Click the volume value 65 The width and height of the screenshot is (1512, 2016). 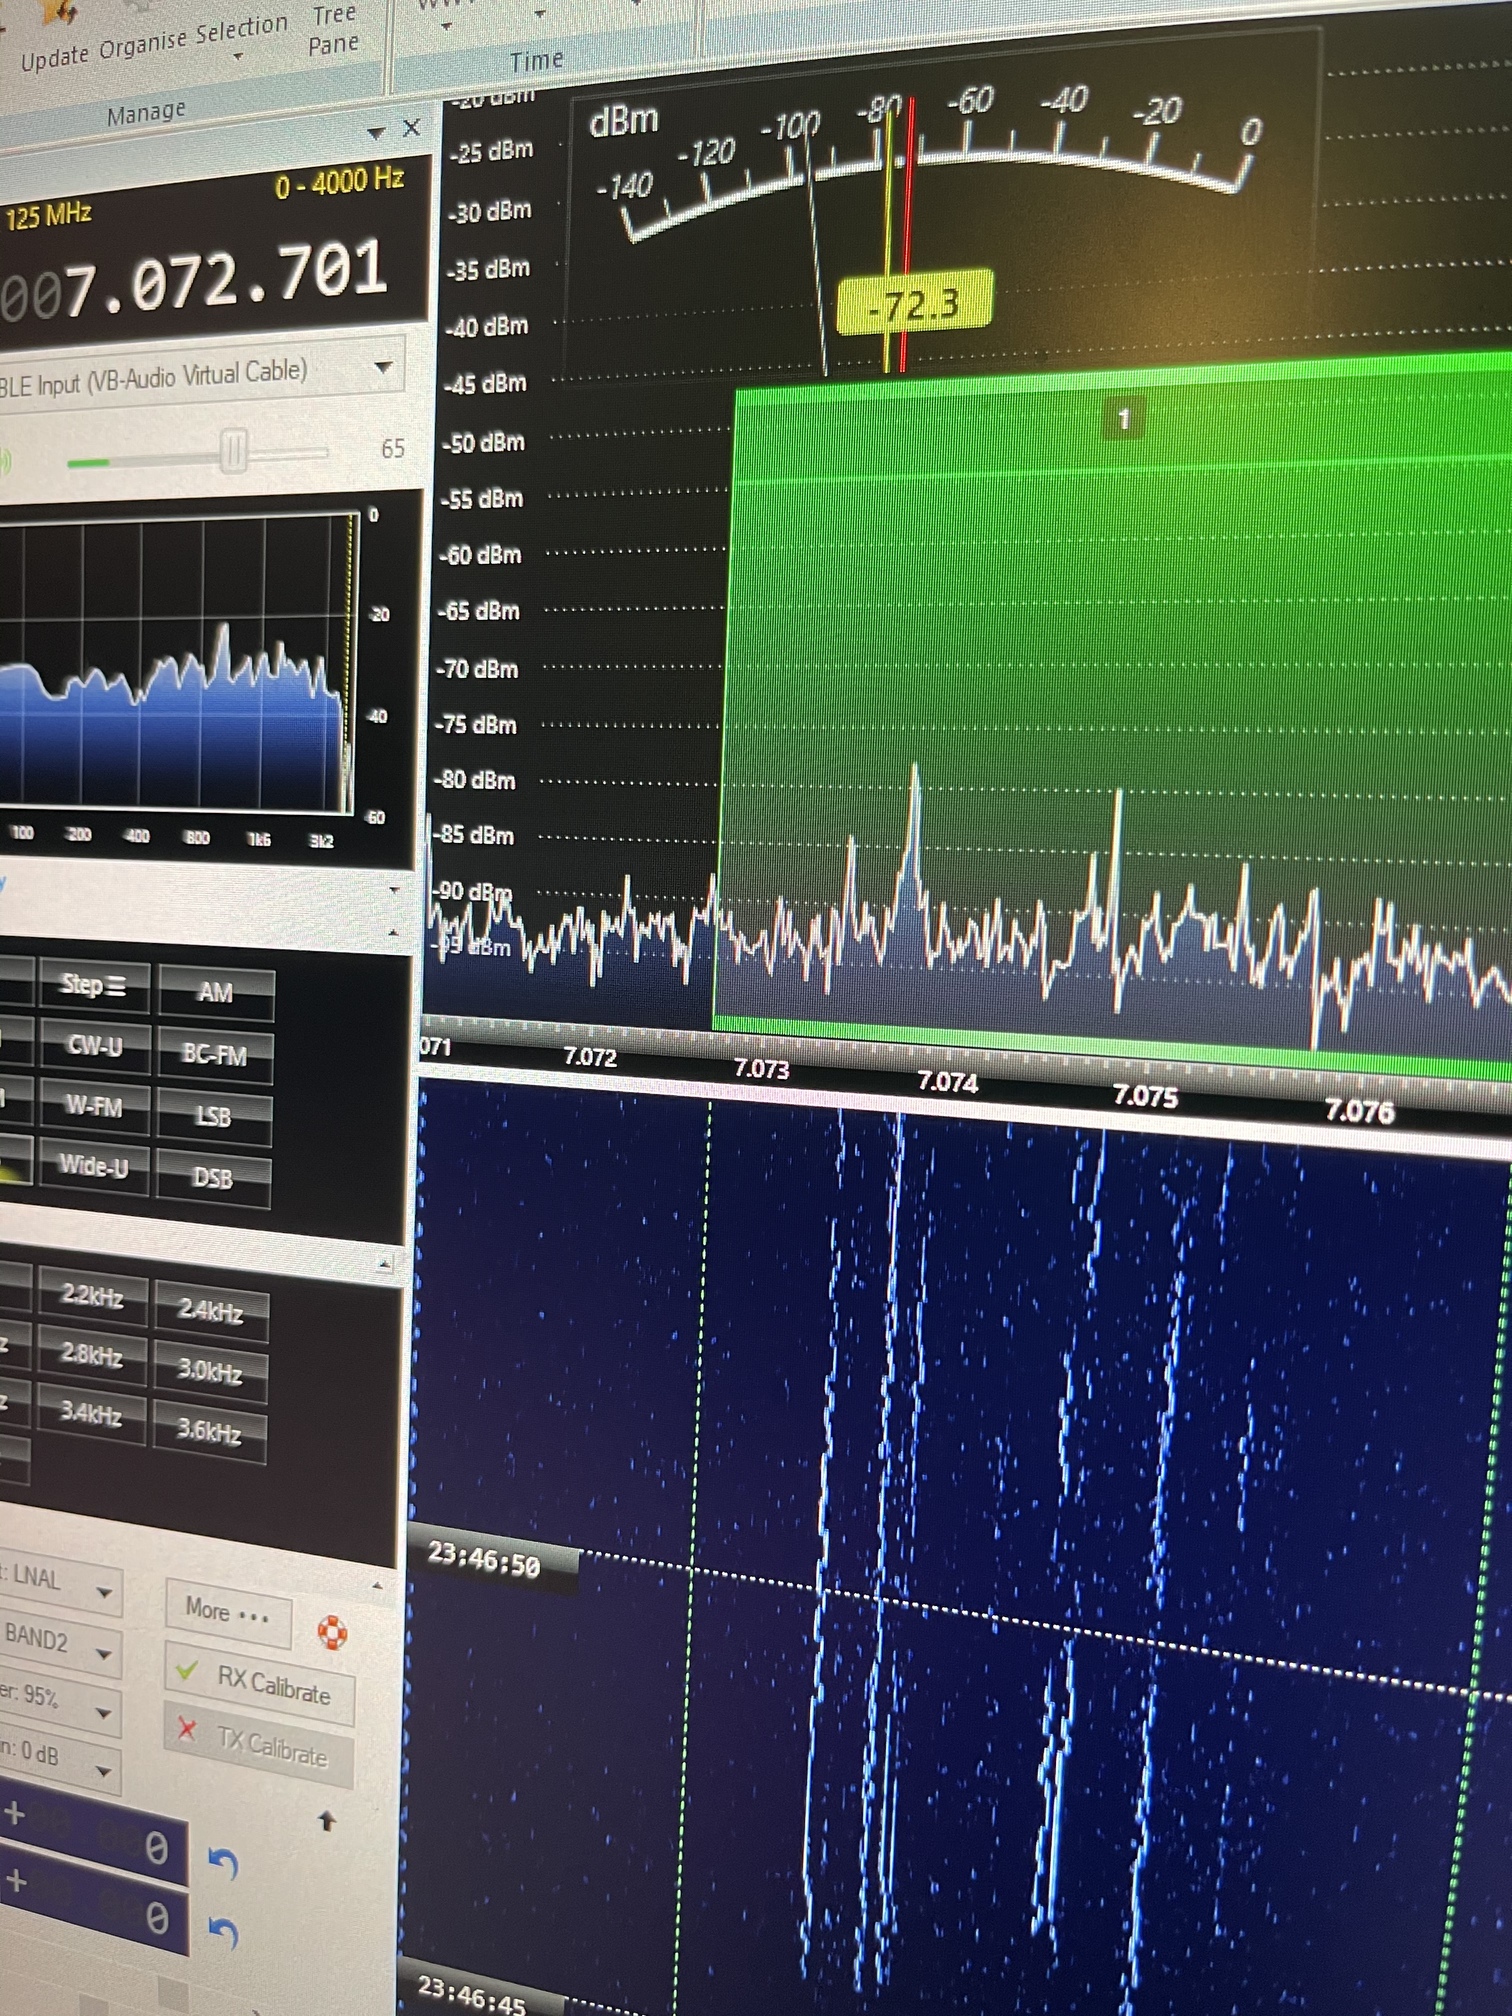[x=393, y=448]
